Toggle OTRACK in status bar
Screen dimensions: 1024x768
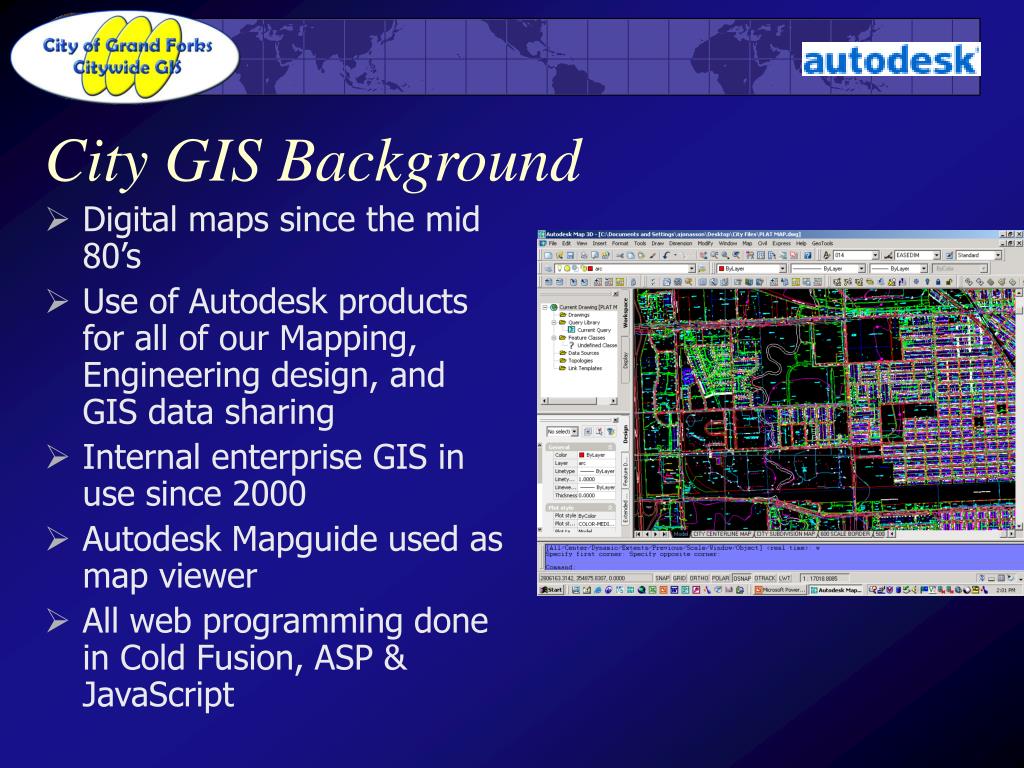[x=765, y=578]
